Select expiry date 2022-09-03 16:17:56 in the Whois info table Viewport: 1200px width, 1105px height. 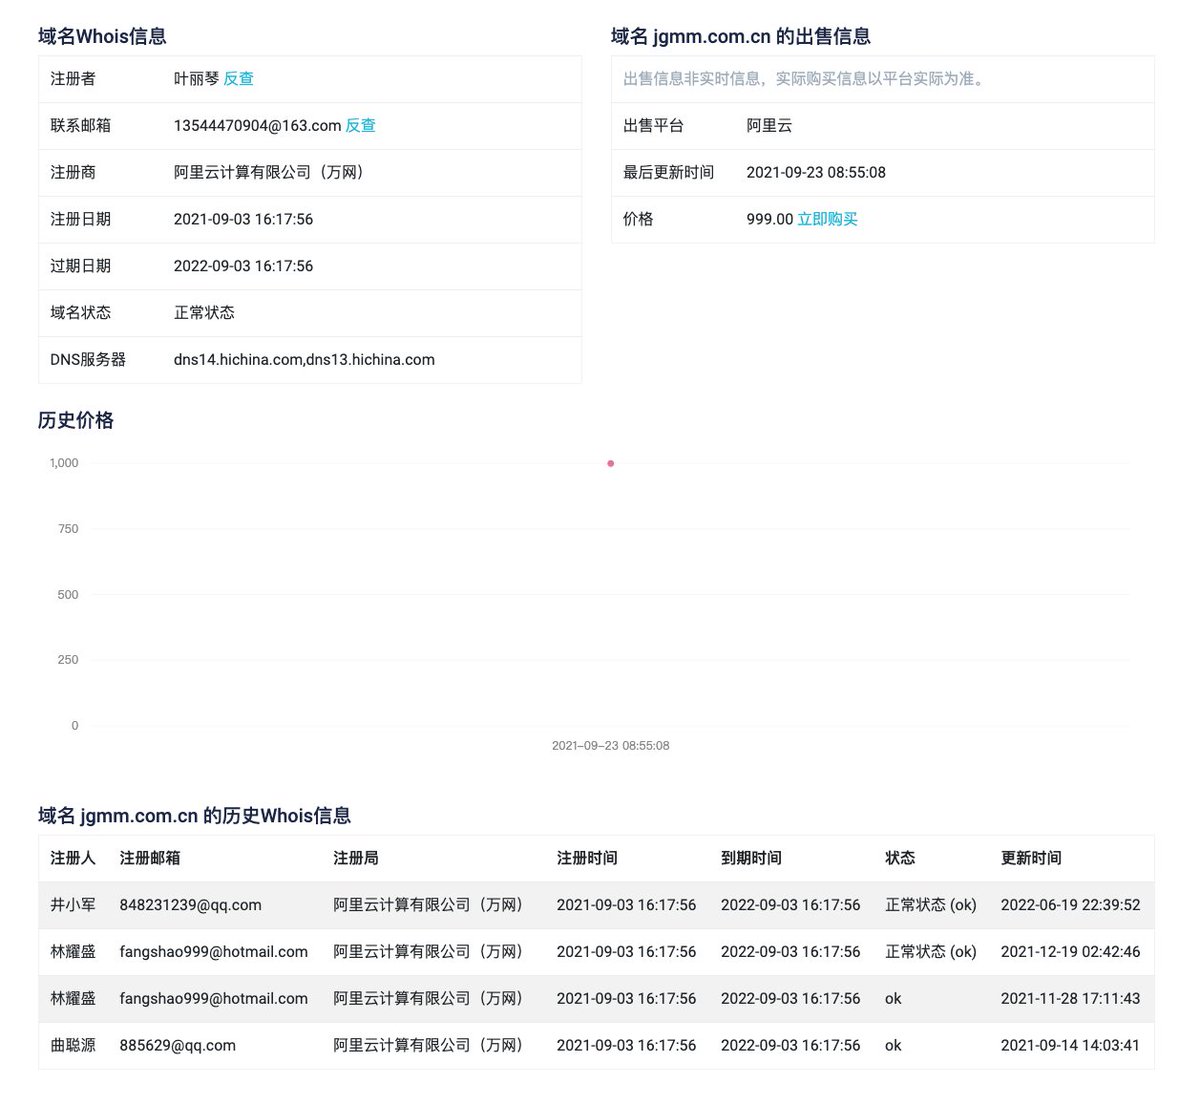[243, 266]
